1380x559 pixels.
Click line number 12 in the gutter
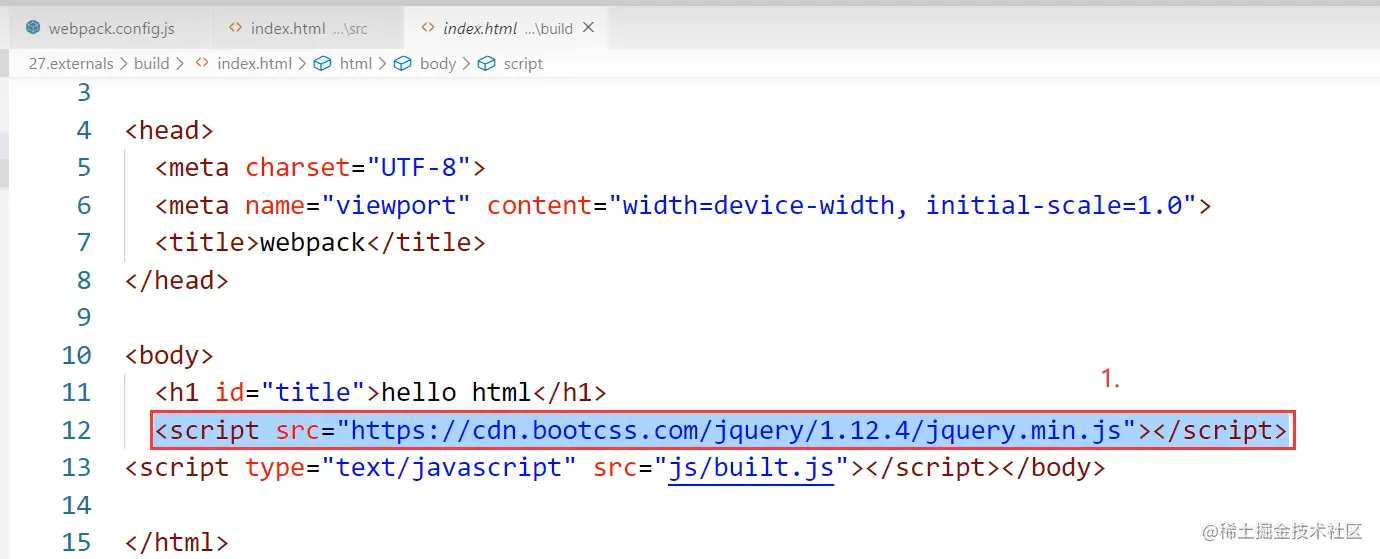76,430
